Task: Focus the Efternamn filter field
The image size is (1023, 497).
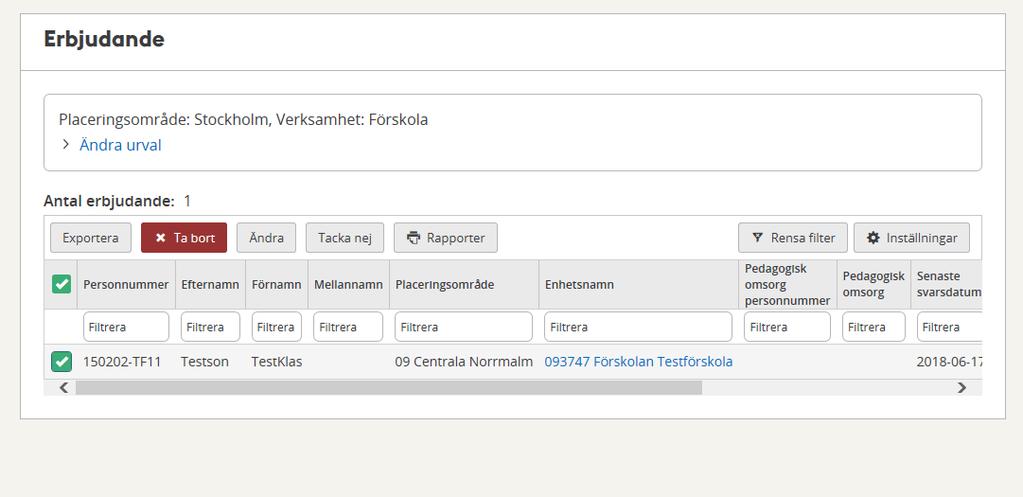Action: coord(210,327)
